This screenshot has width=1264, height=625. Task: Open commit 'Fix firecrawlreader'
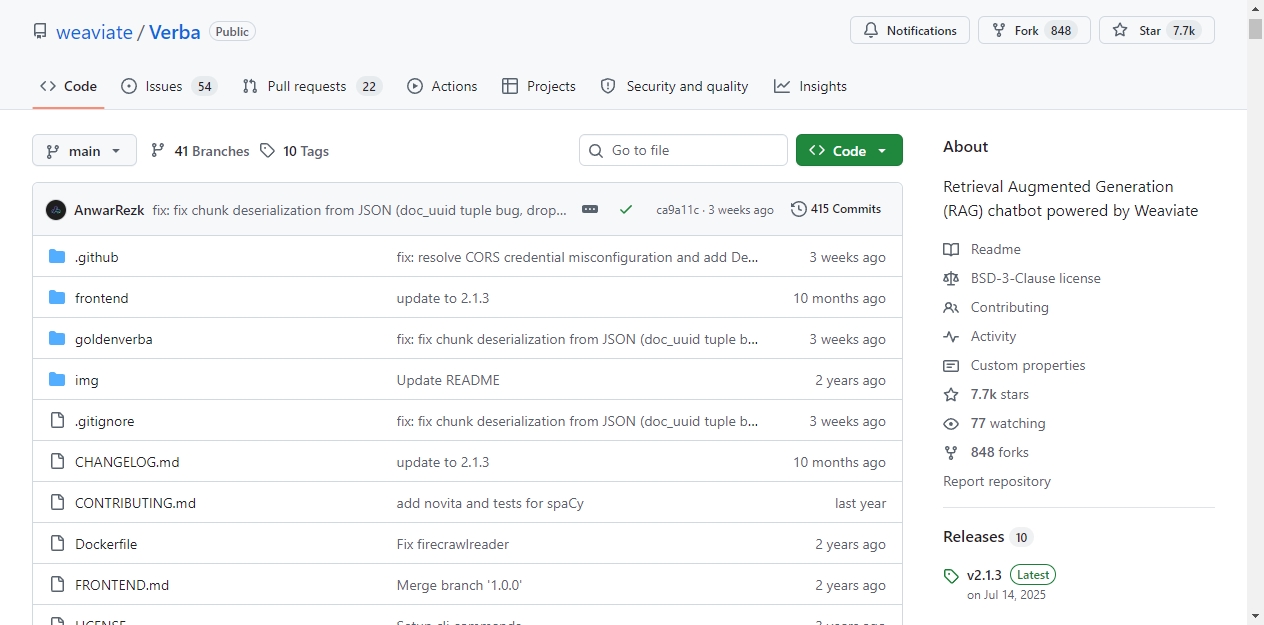[x=453, y=544]
